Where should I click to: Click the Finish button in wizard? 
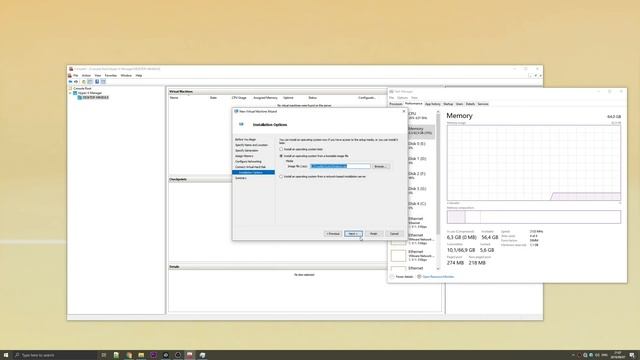pyautogui.click(x=373, y=234)
